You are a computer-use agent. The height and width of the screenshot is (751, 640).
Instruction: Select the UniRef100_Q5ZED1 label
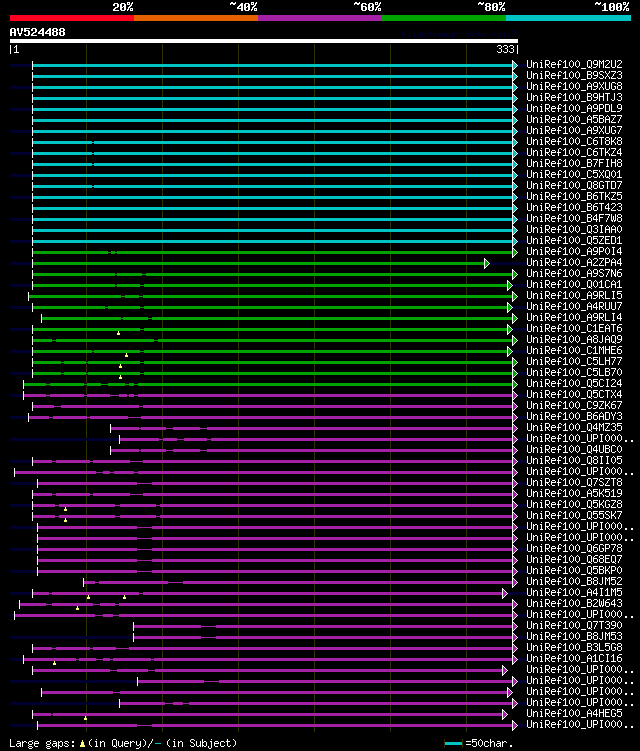click(x=574, y=240)
